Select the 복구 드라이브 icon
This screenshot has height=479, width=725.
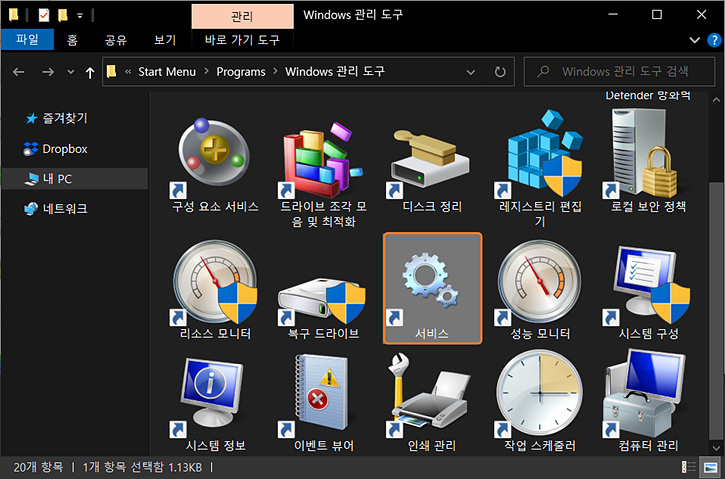323,301
